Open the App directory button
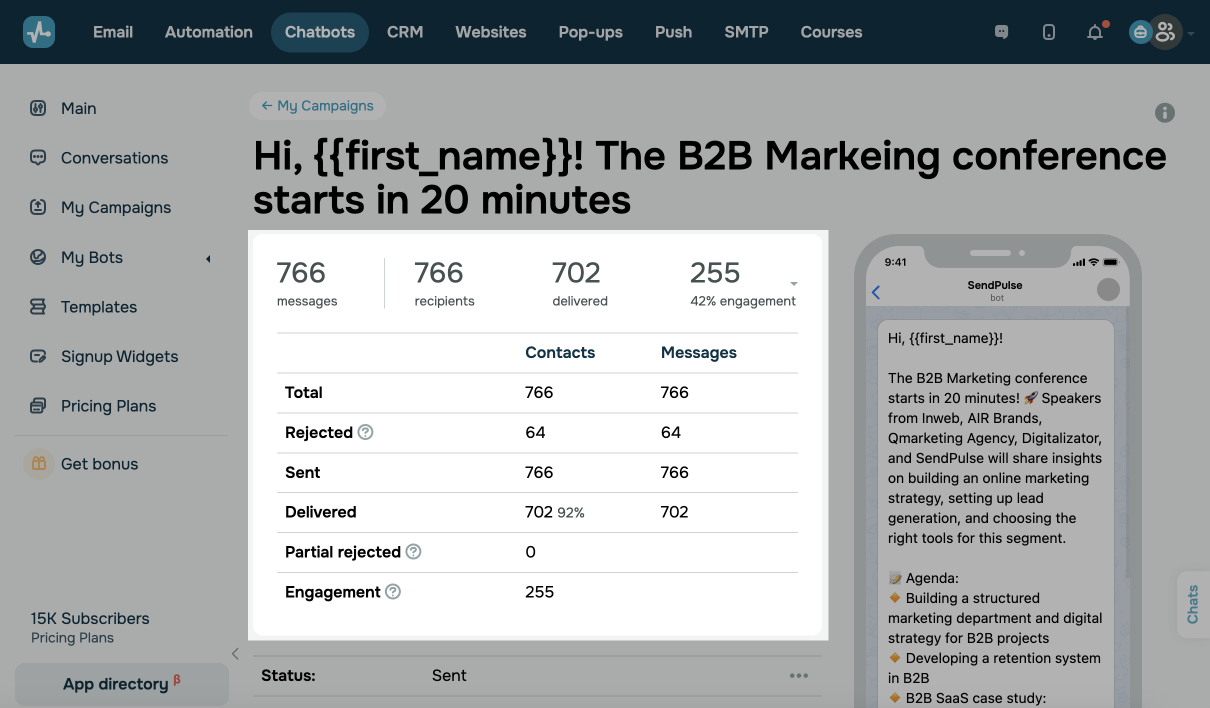Viewport: 1210px width, 708px height. 121,684
